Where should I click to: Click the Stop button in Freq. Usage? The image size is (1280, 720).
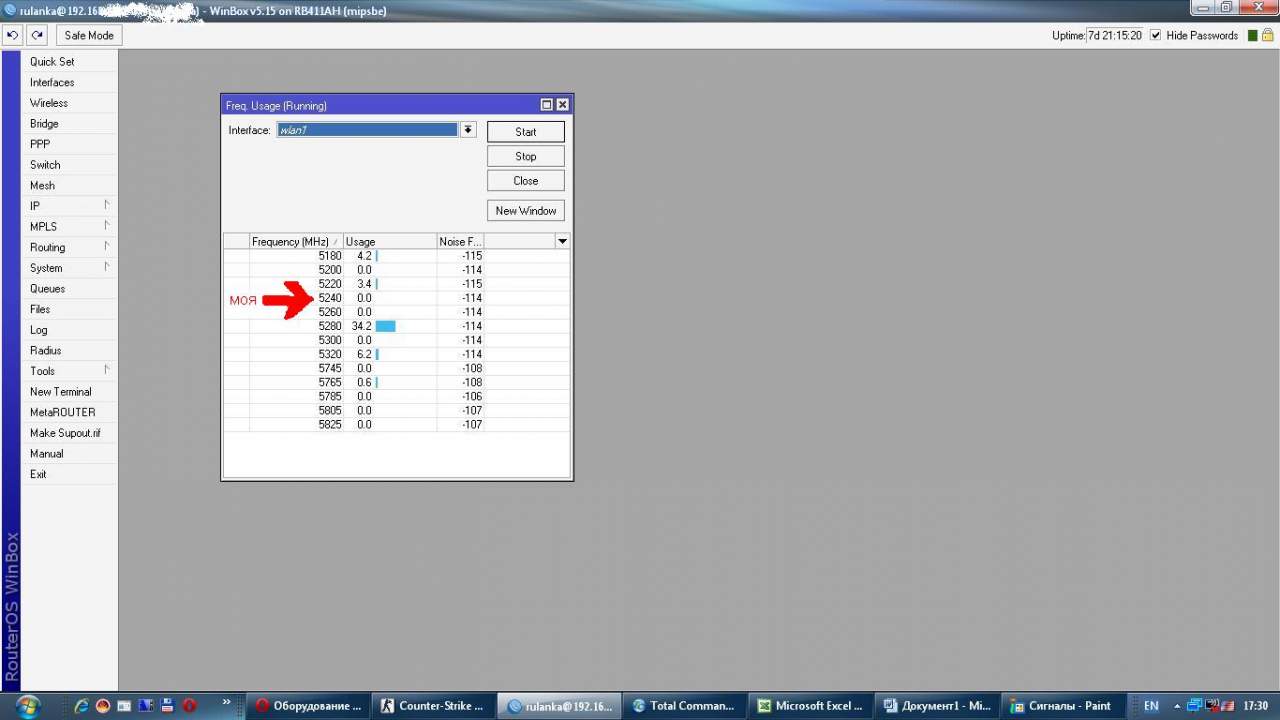tap(526, 156)
